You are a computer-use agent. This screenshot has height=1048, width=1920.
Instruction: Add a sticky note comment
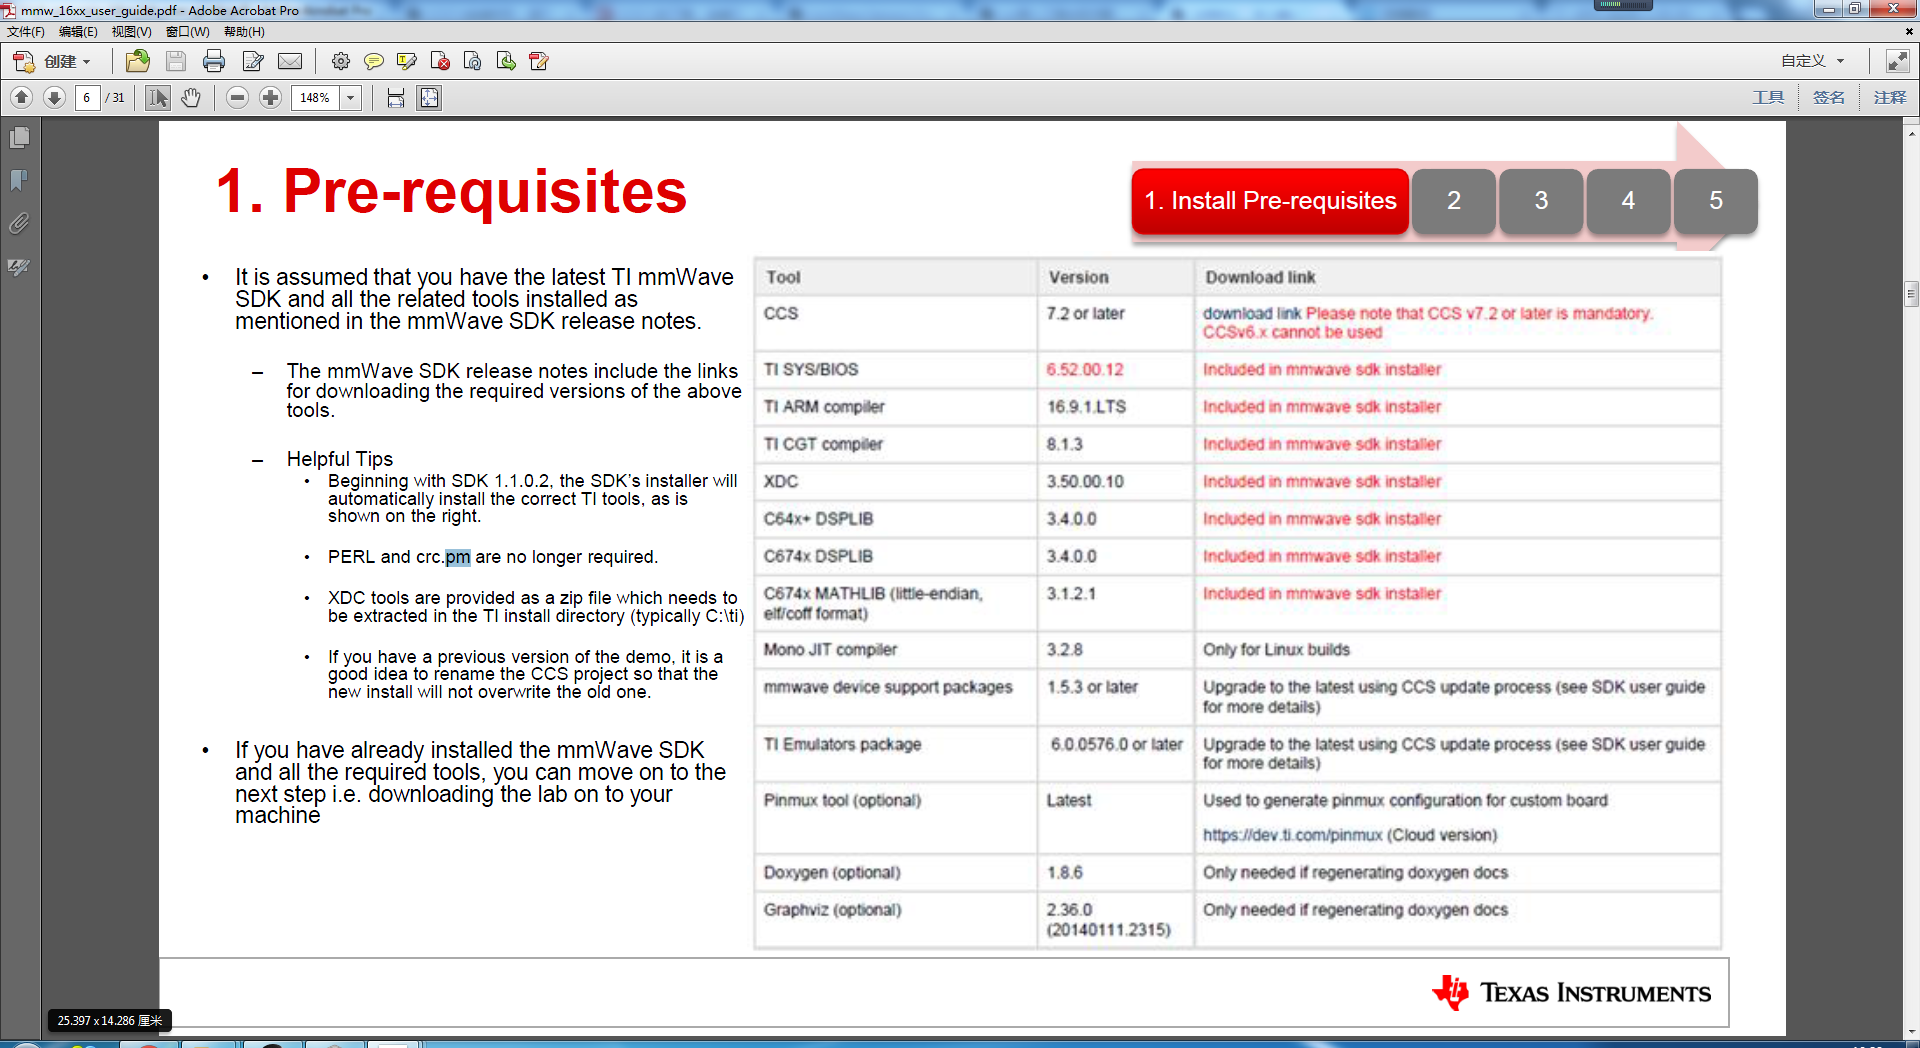[x=374, y=61]
